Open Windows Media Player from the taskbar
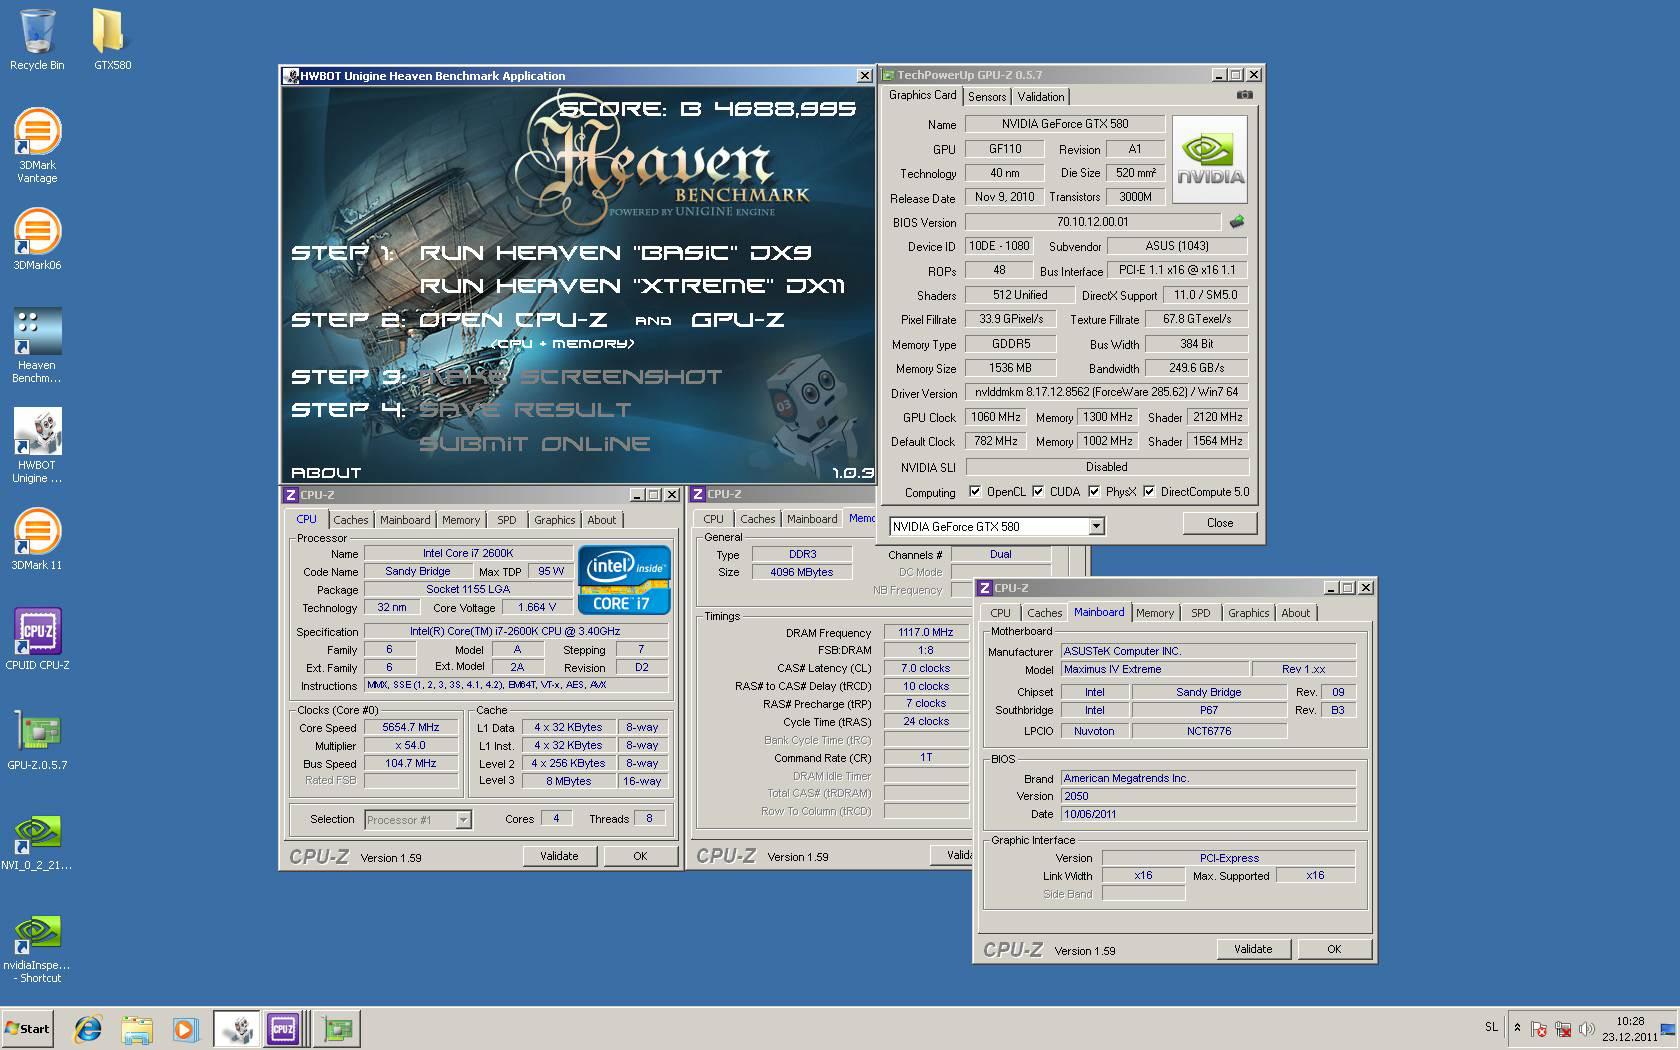Screen dimensions: 1680x1050 pos(185,1028)
